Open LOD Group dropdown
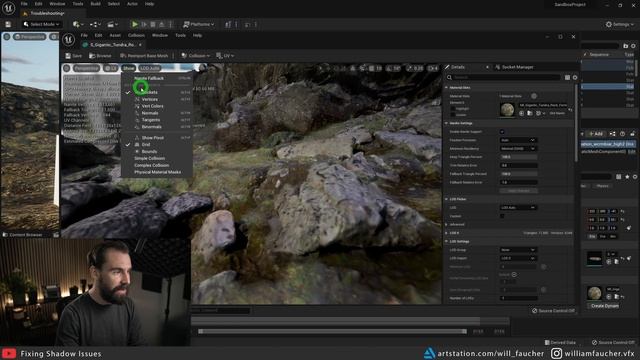Viewport: 640px width, 360px height. (518, 250)
